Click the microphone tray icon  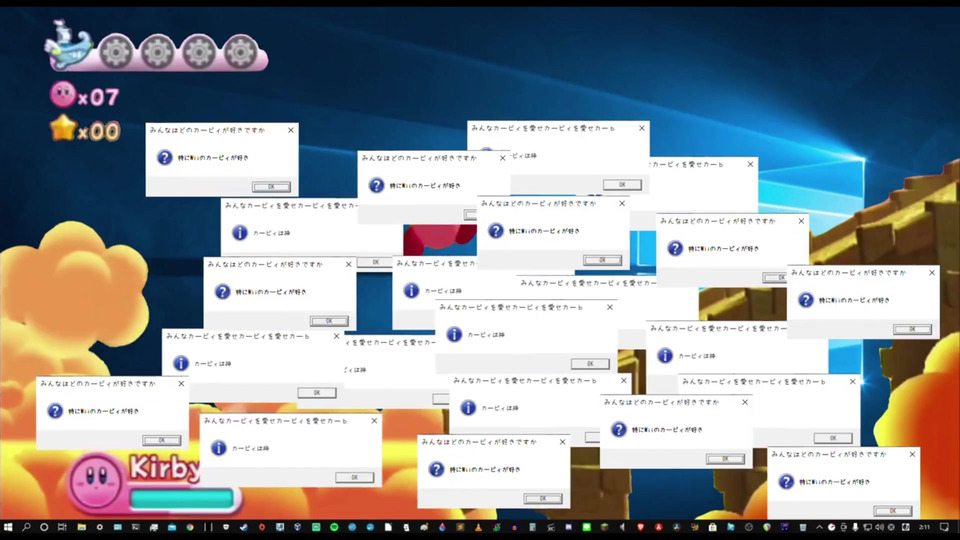pos(855,527)
